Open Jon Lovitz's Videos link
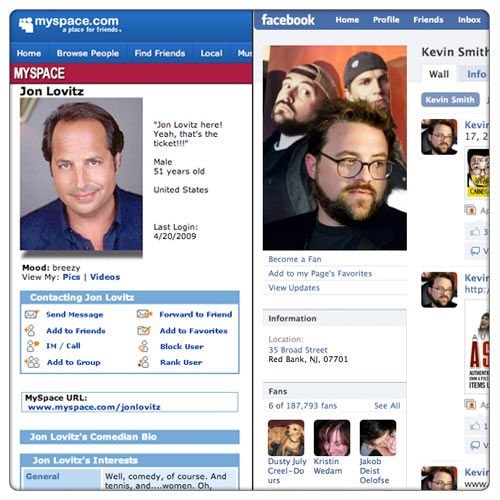 pos(105,277)
